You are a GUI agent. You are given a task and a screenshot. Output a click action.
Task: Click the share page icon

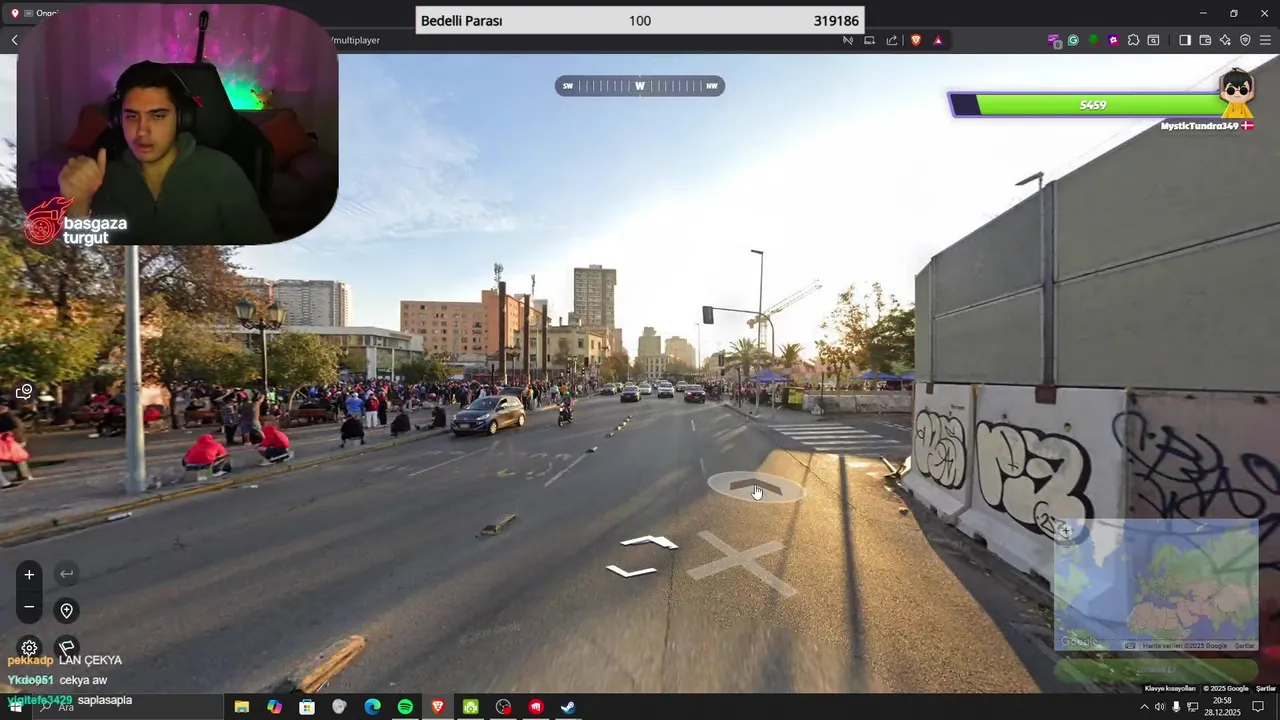(x=892, y=40)
